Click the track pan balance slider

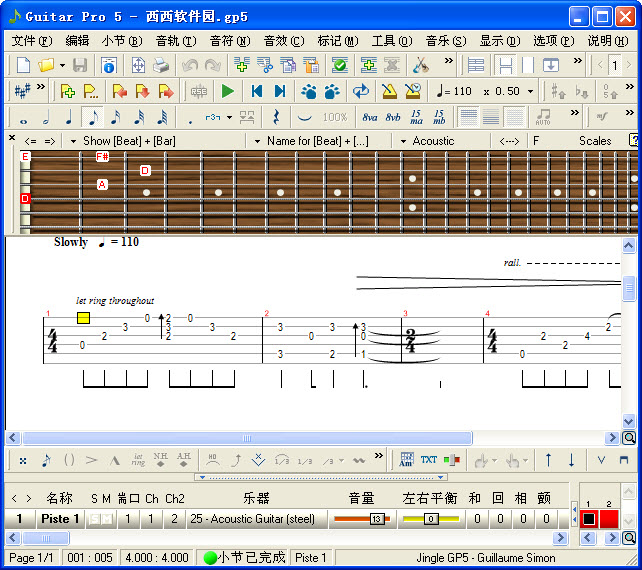tap(431, 519)
